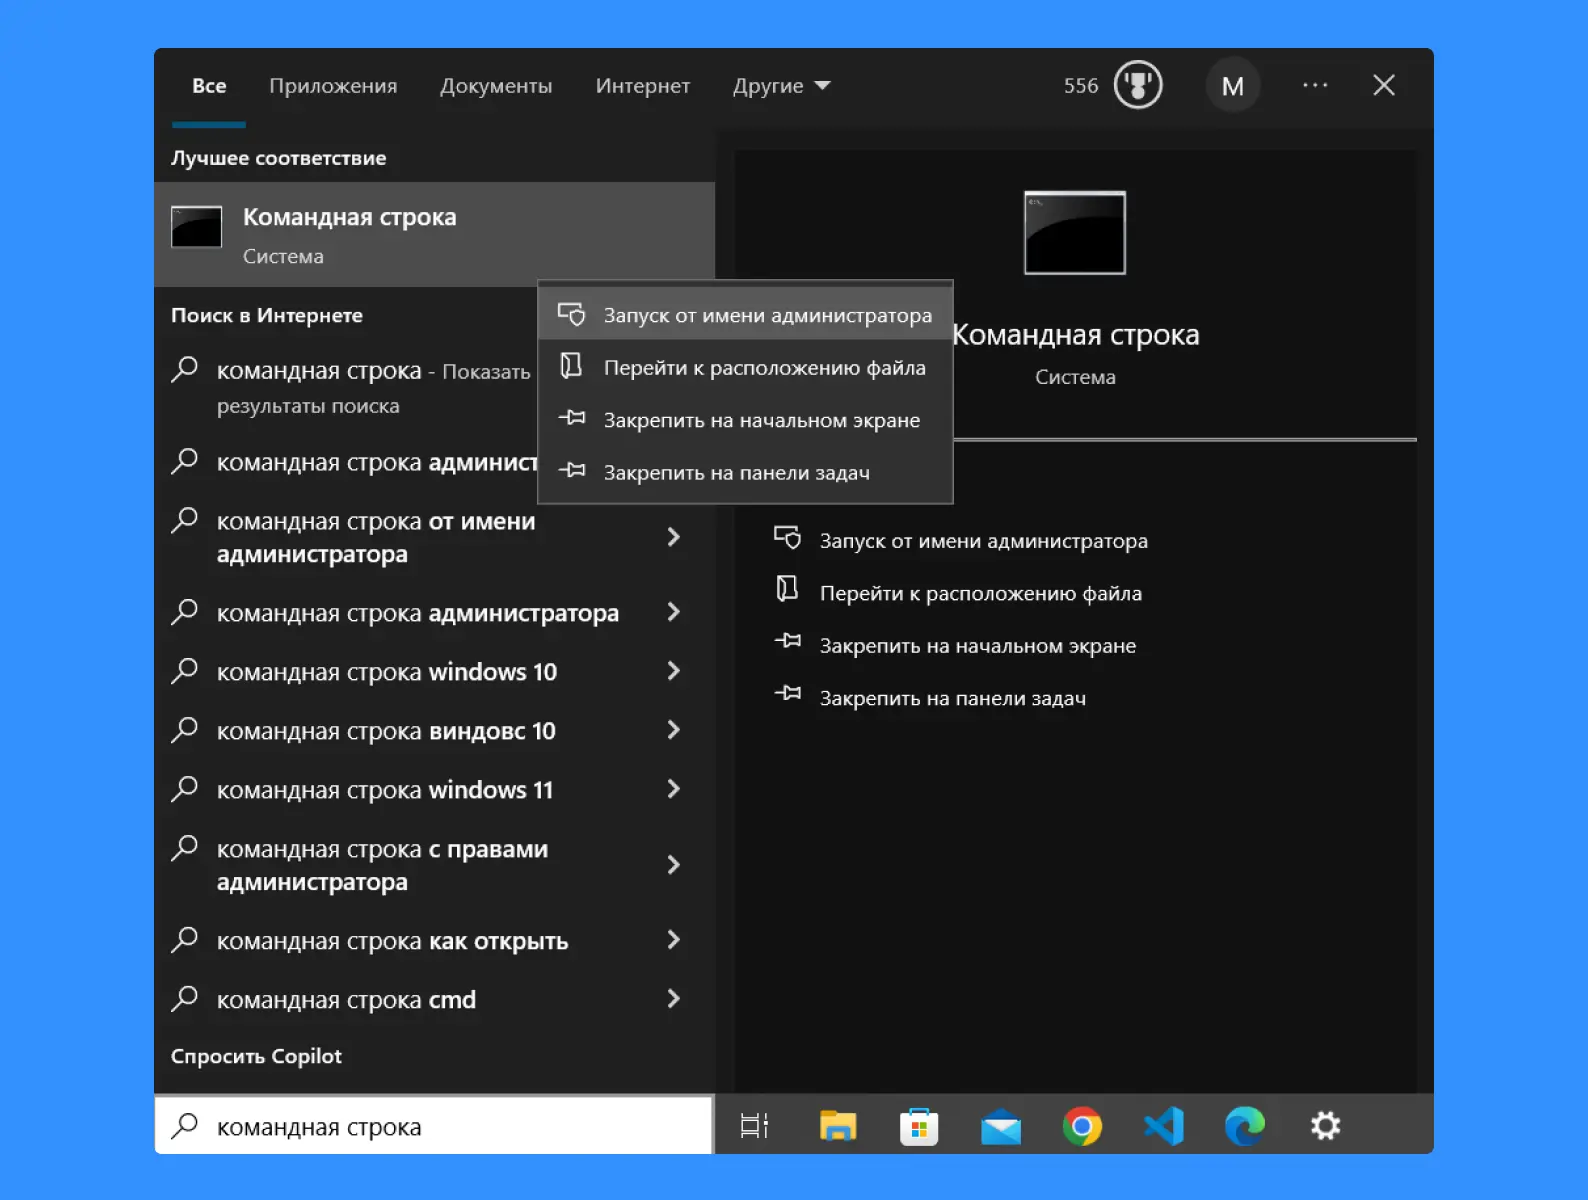This screenshot has width=1588, height=1200.
Task: Click pin to Start icon in right pane
Action: pyautogui.click(x=788, y=641)
